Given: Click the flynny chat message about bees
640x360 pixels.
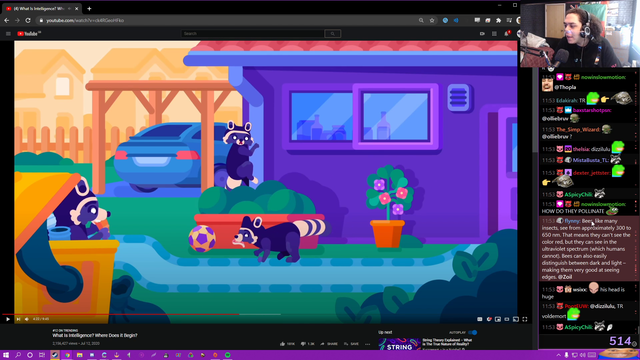Looking at the screenshot, I should click(x=588, y=249).
